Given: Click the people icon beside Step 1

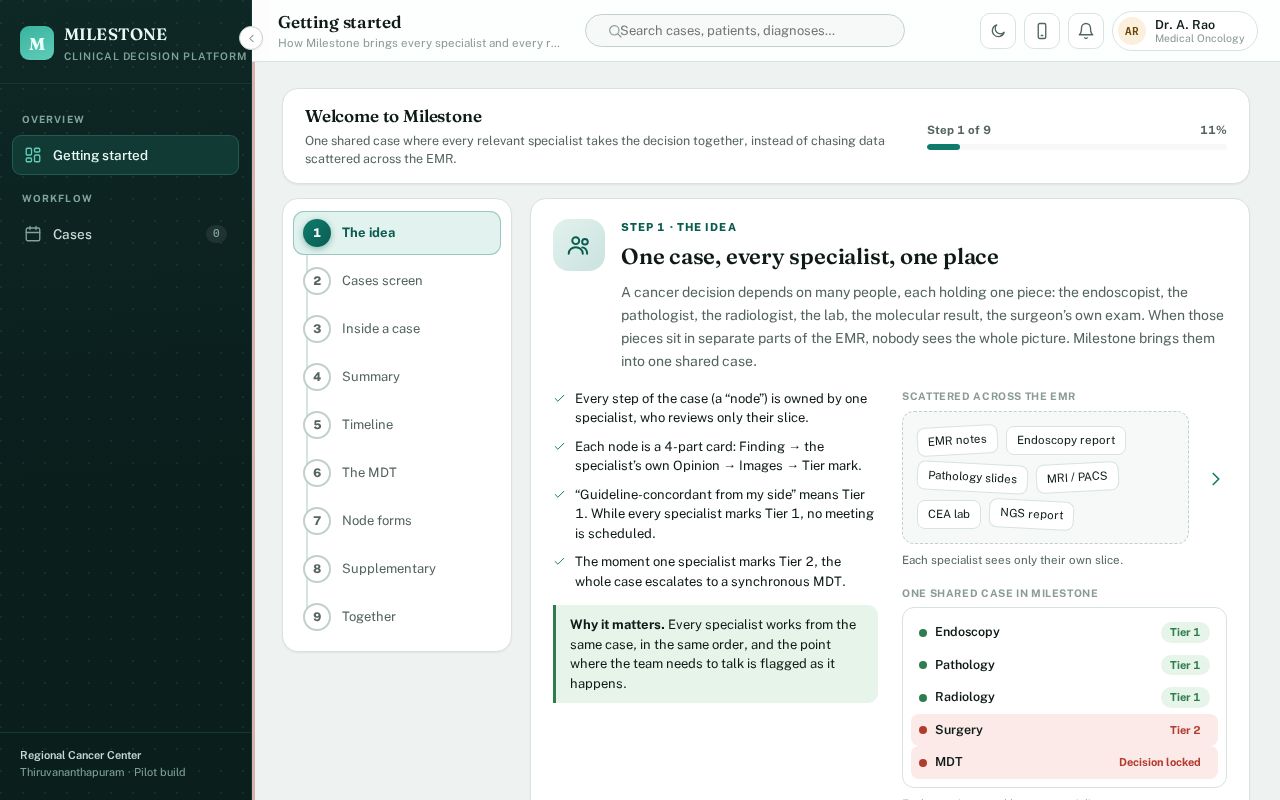Looking at the screenshot, I should [579, 245].
